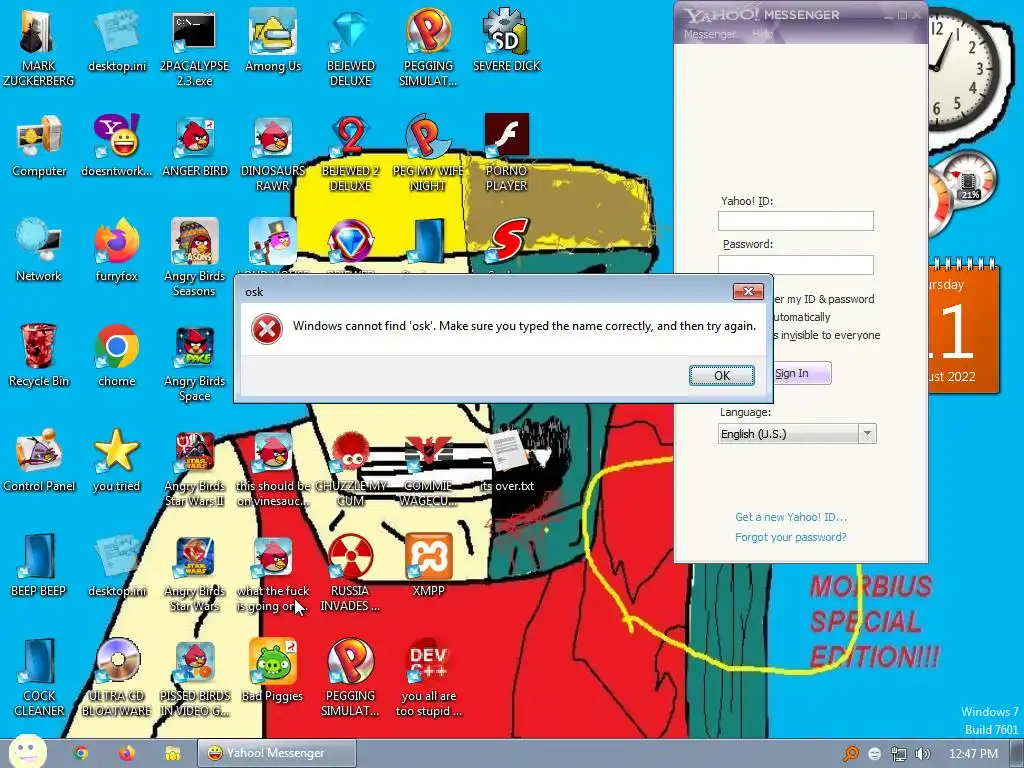Follow the 'Get a new Yahoo! ID...' link

(791, 517)
